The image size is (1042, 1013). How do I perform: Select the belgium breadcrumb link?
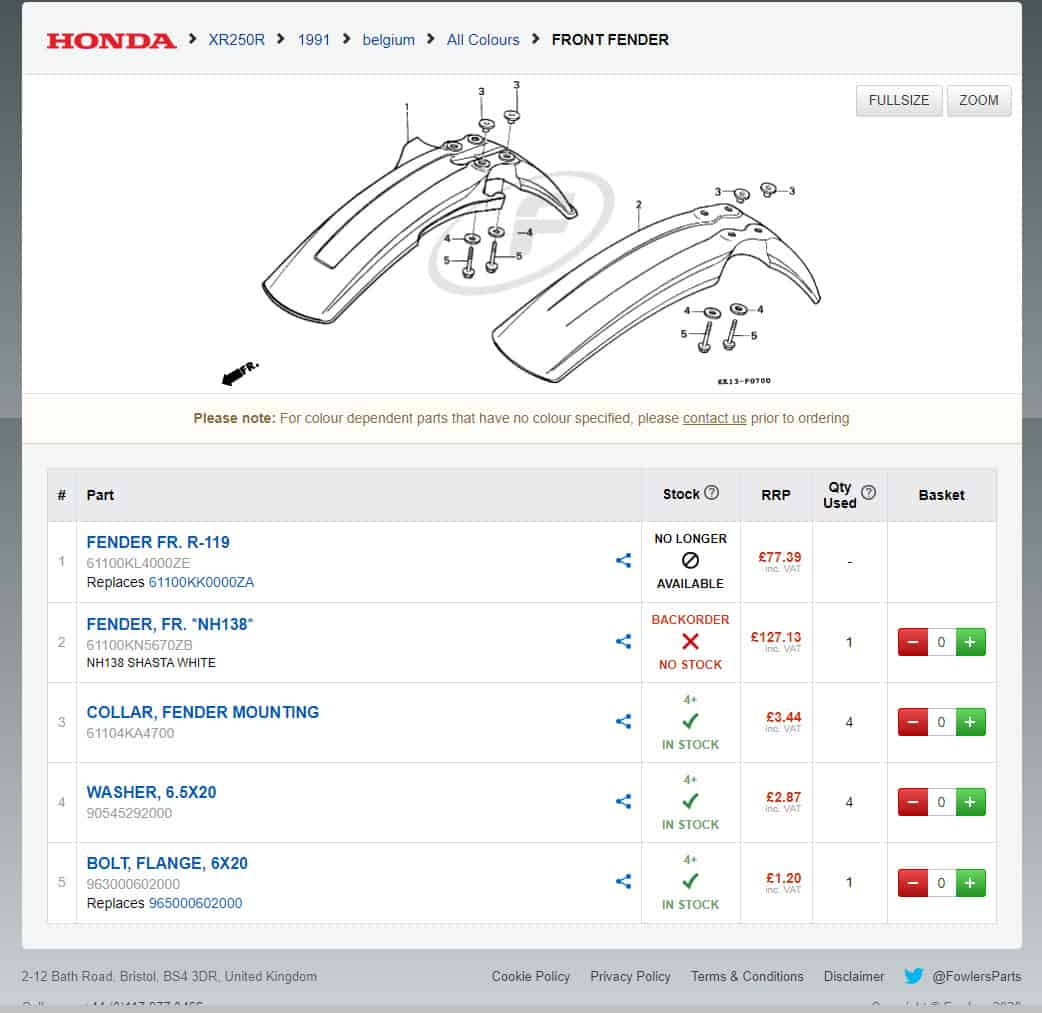coord(389,40)
